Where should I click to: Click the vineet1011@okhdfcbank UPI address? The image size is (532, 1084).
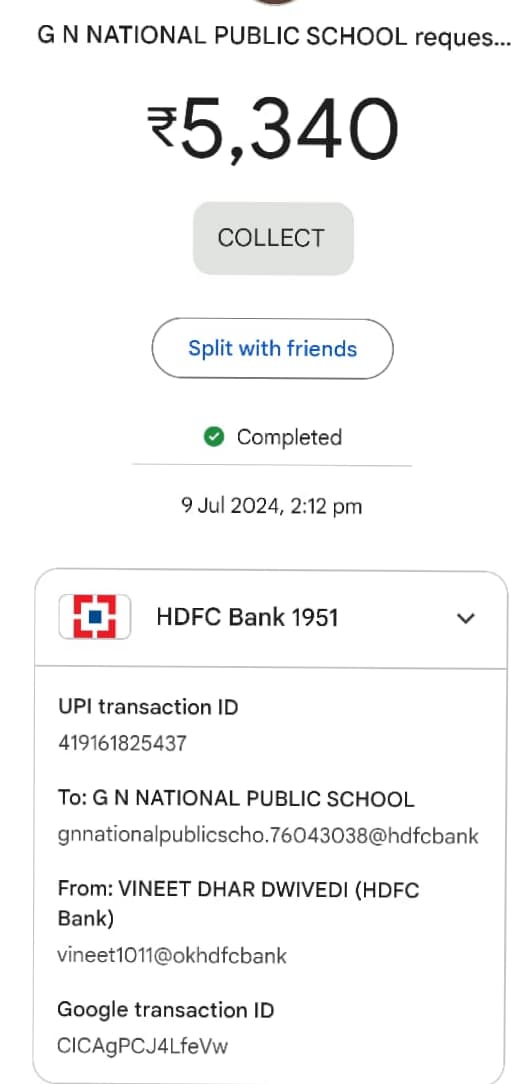coord(172,955)
